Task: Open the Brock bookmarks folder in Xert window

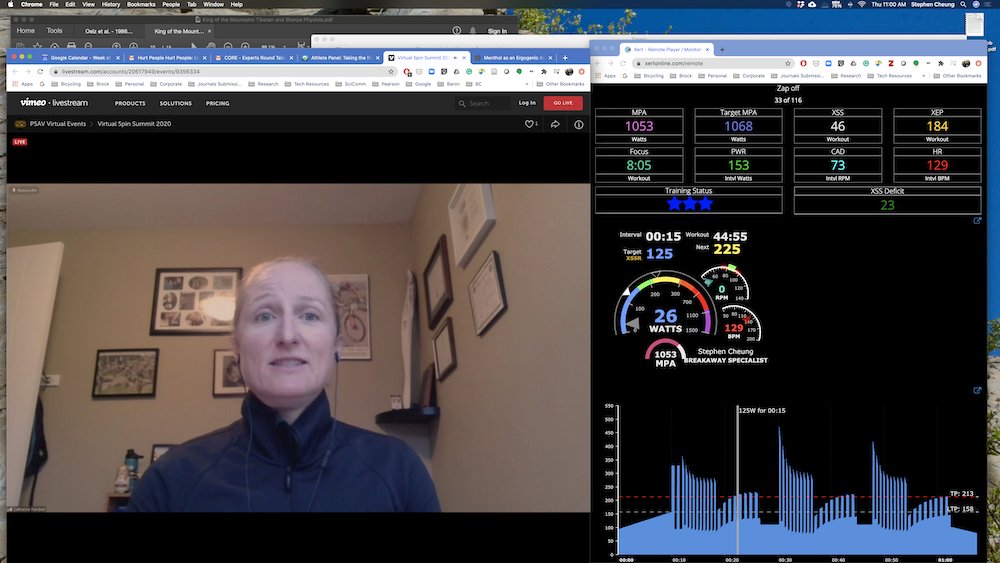Action: click(x=680, y=75)
